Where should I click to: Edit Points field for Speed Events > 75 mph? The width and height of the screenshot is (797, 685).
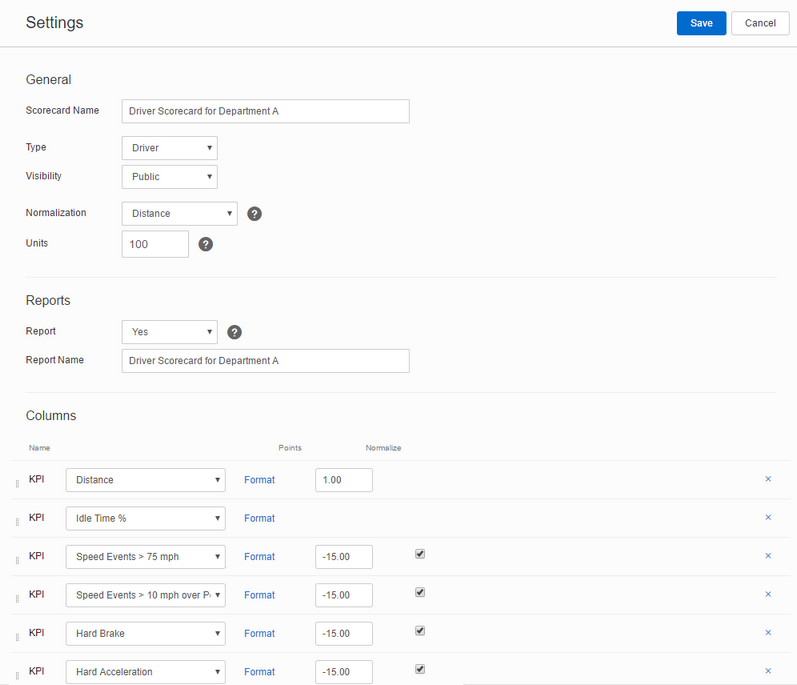(x=344, y=556)
